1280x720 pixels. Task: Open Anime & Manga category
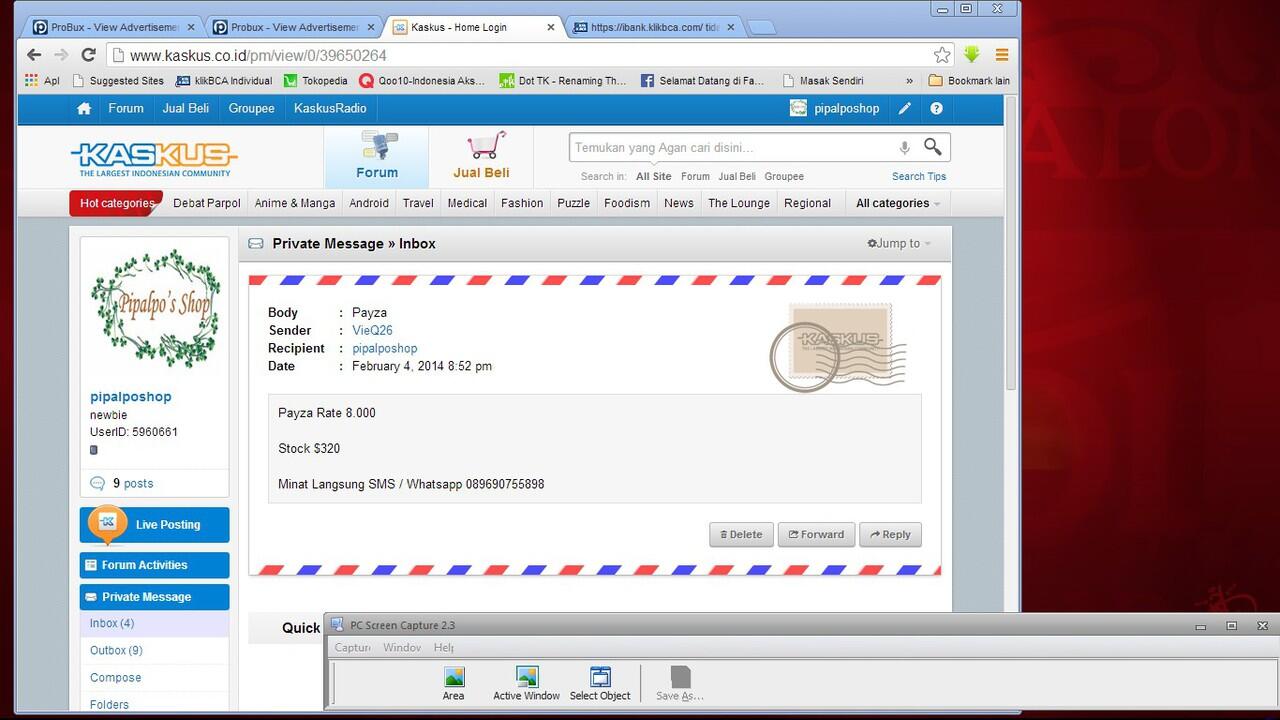[x=295, y=203]
